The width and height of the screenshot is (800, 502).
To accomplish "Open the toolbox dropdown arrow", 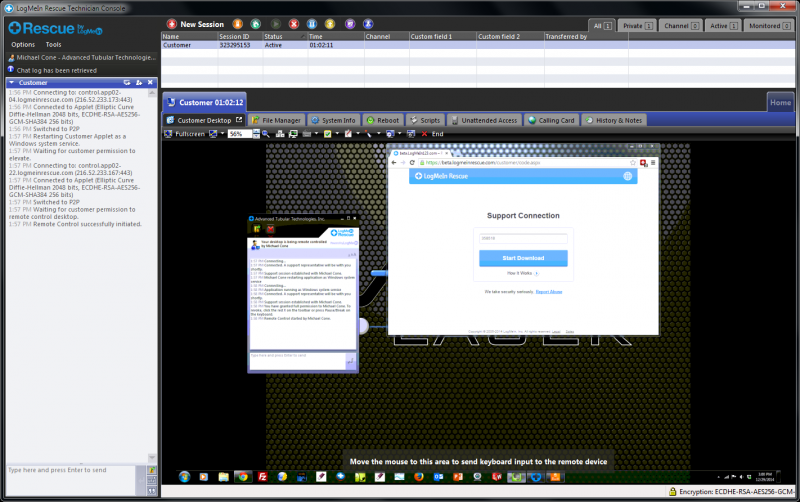I will click(x=316, y=134).
